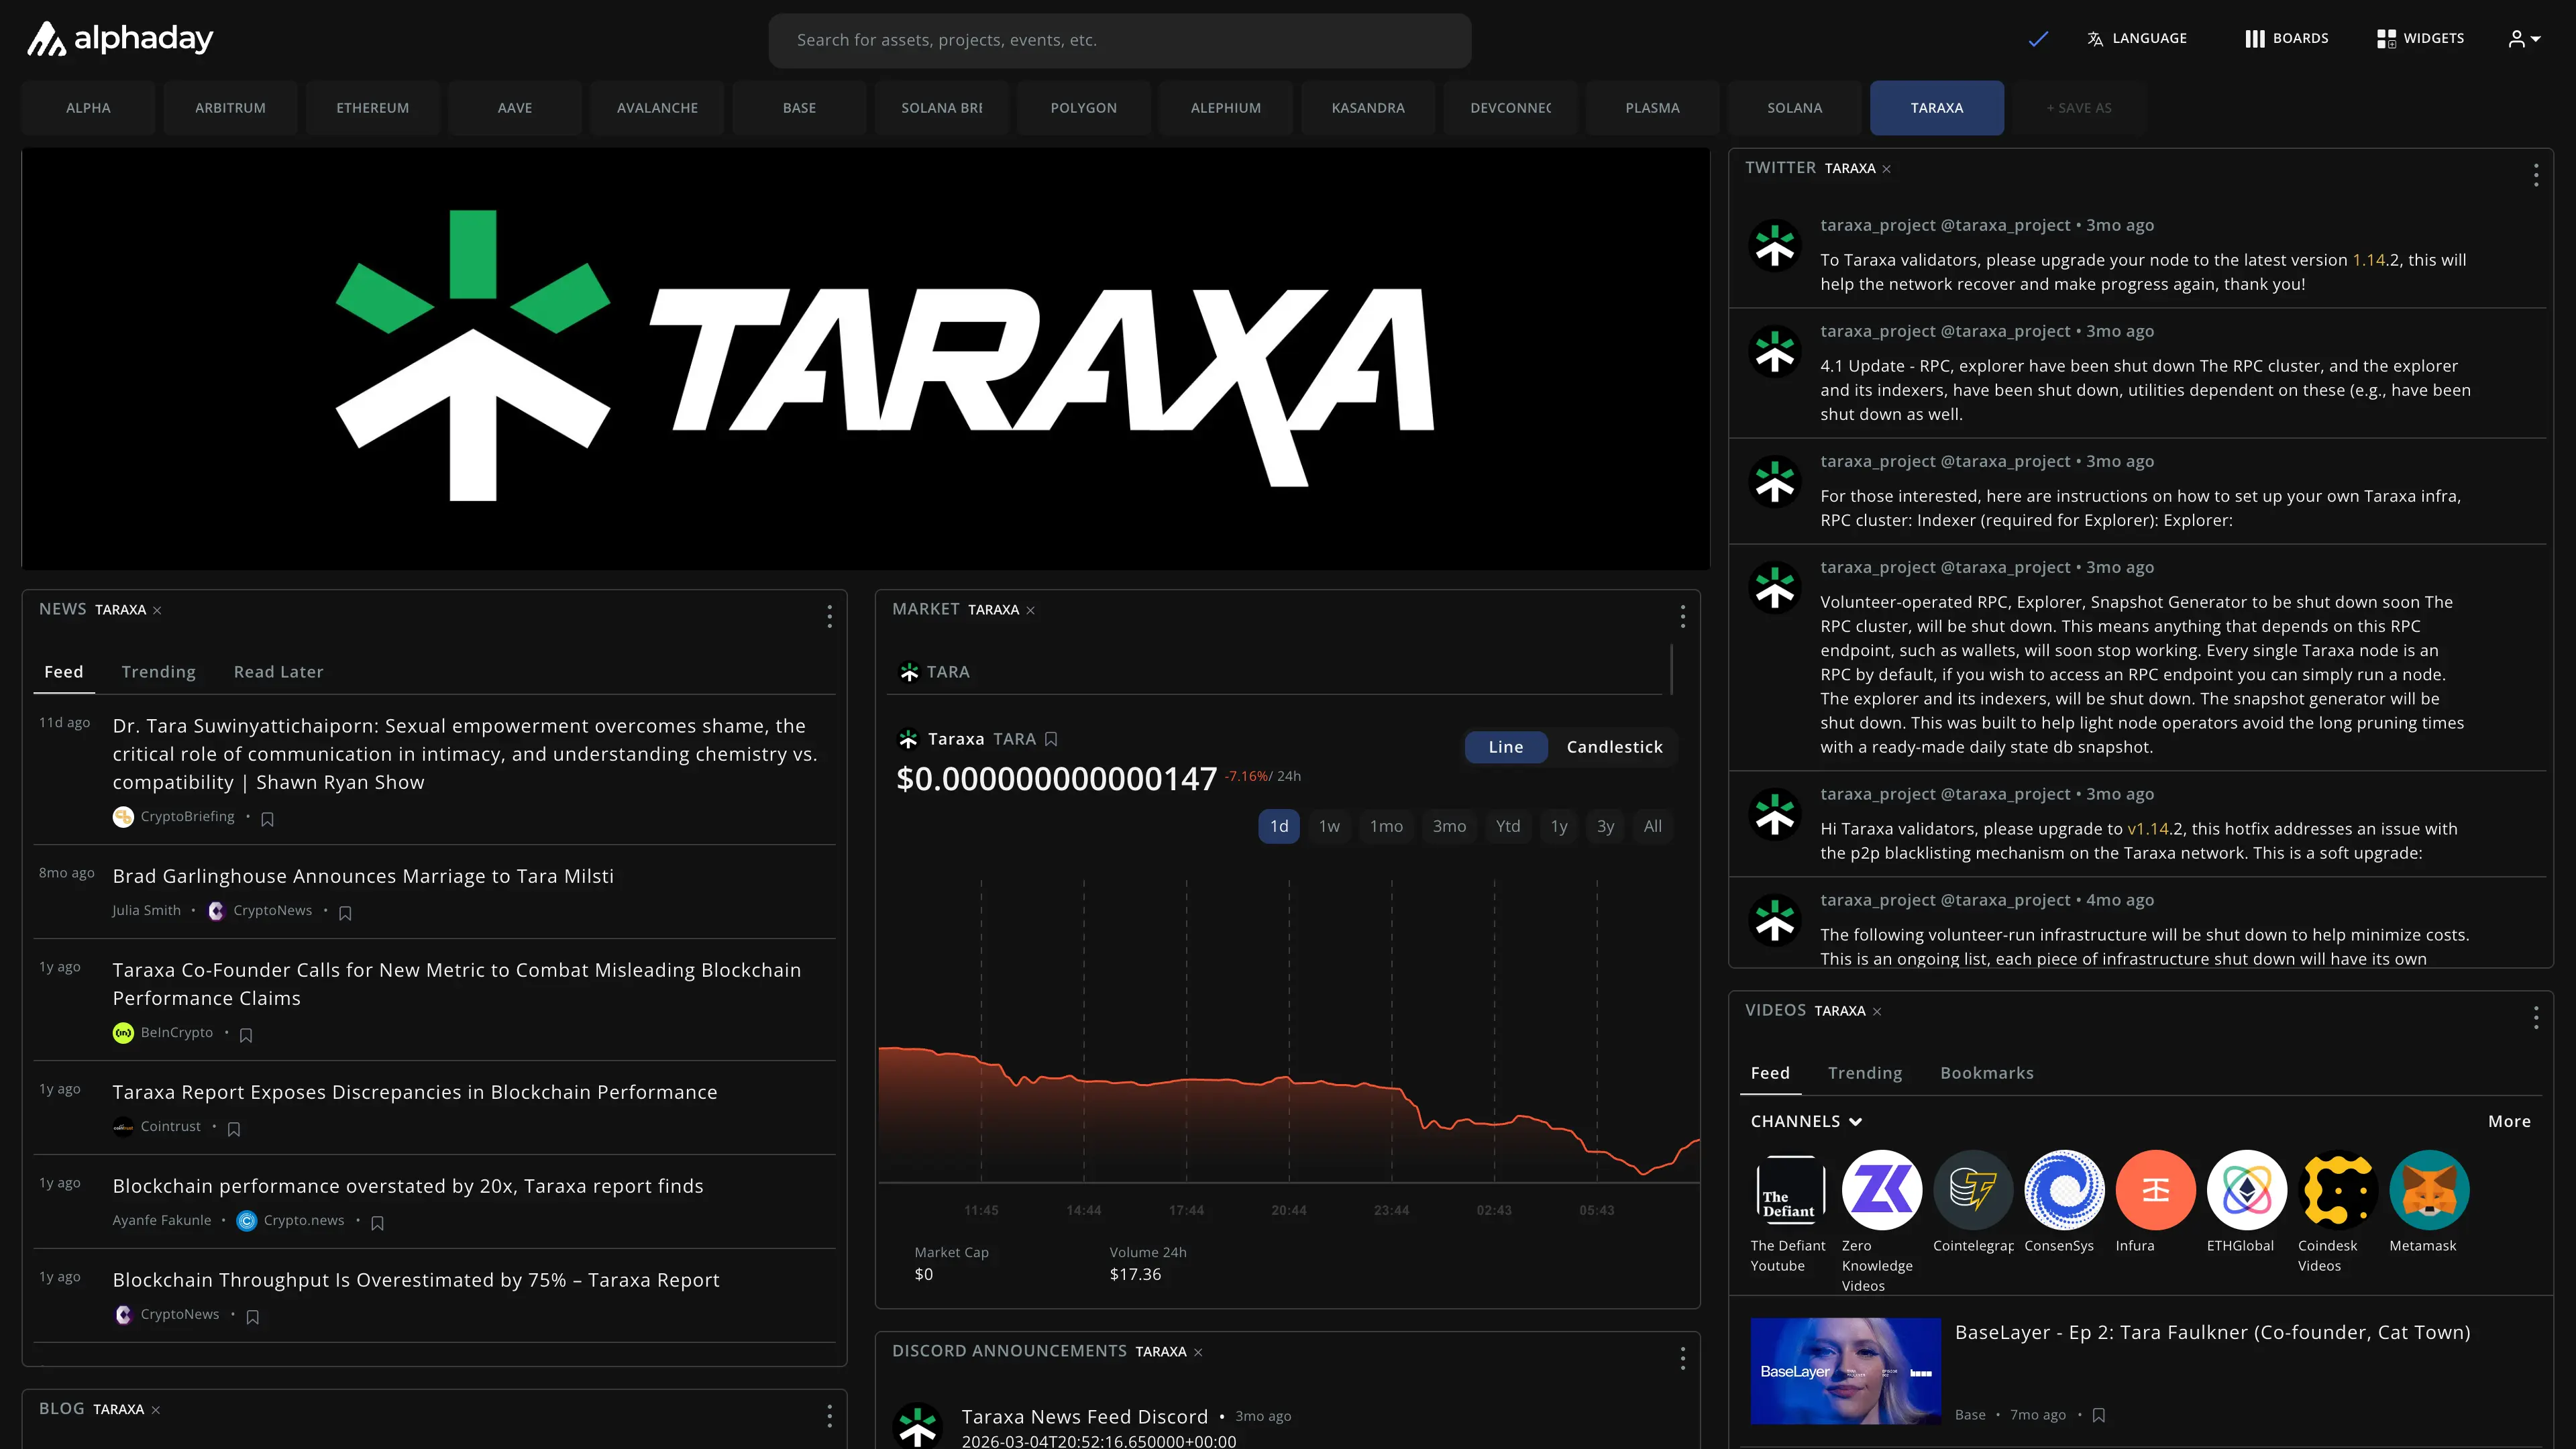Switch Videos widget to Trending tab
Image resolution: width=2576 pixels, height=1449 pixels.
pyautogui.click(x=1864, y=1073)
